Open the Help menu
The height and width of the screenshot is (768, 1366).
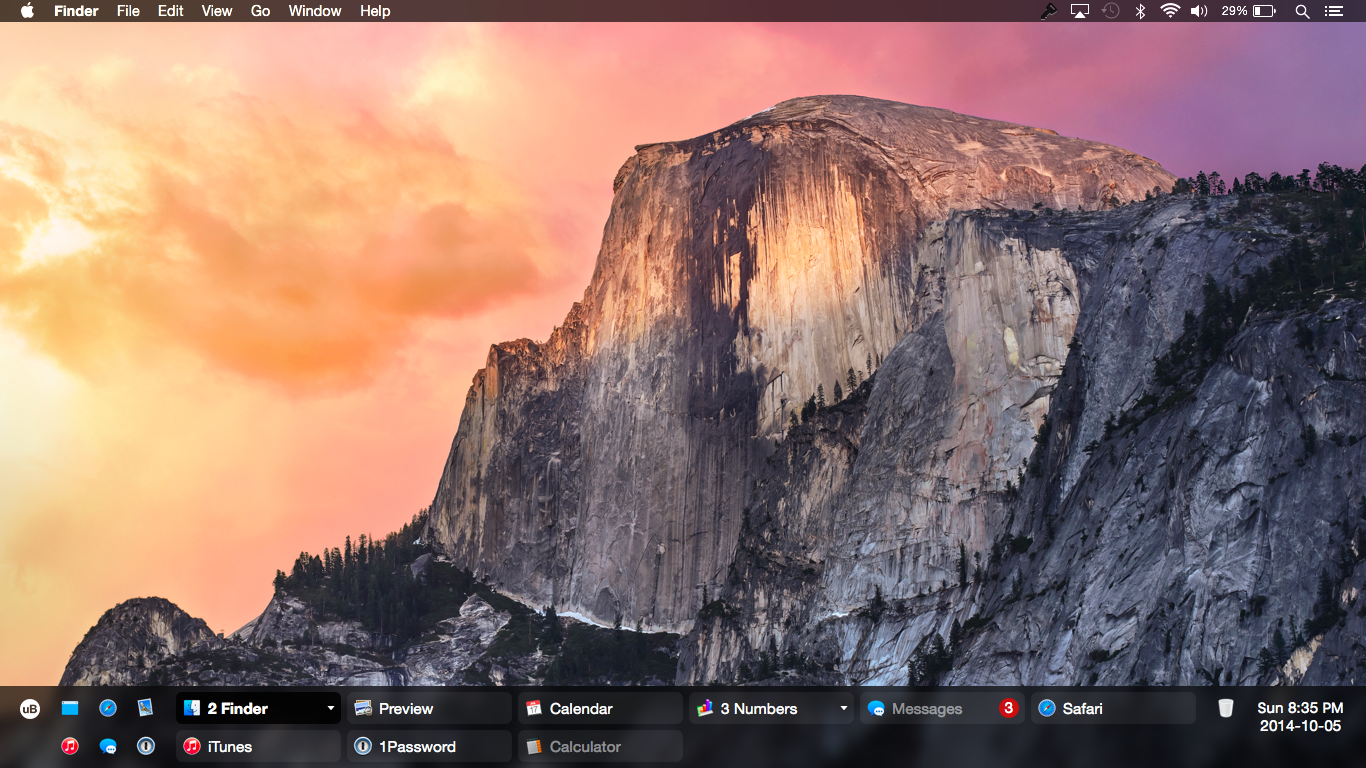(x=375, y=11)
